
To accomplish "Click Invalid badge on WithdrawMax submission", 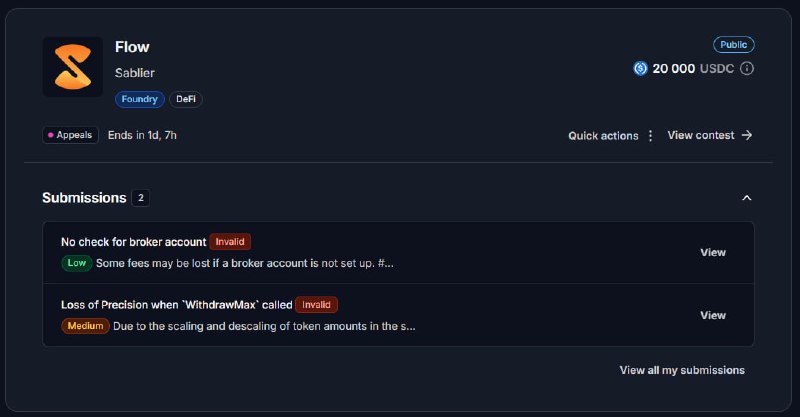I will coord(316,305).
